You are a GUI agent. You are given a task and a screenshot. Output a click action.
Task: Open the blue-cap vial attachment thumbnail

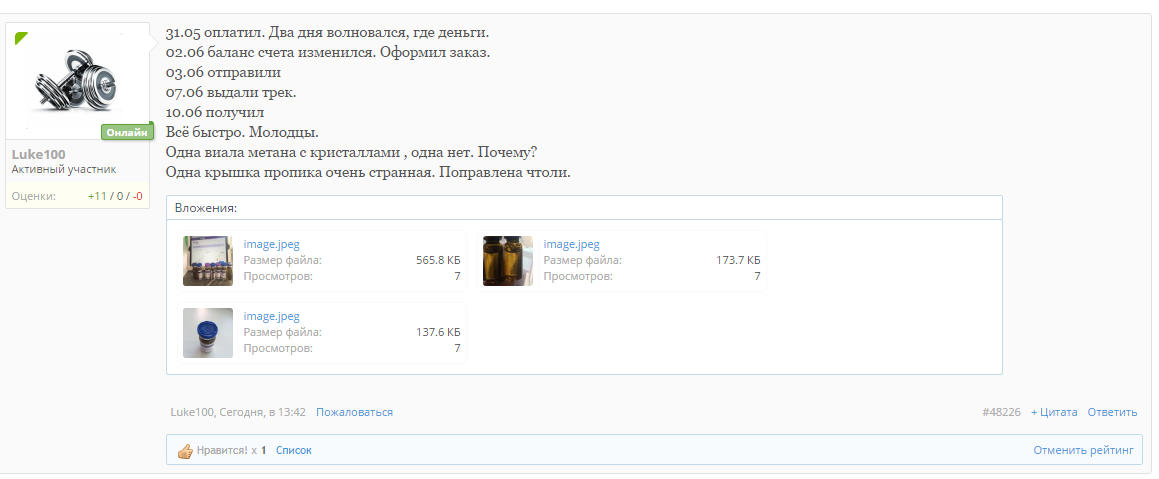(207, 333)
